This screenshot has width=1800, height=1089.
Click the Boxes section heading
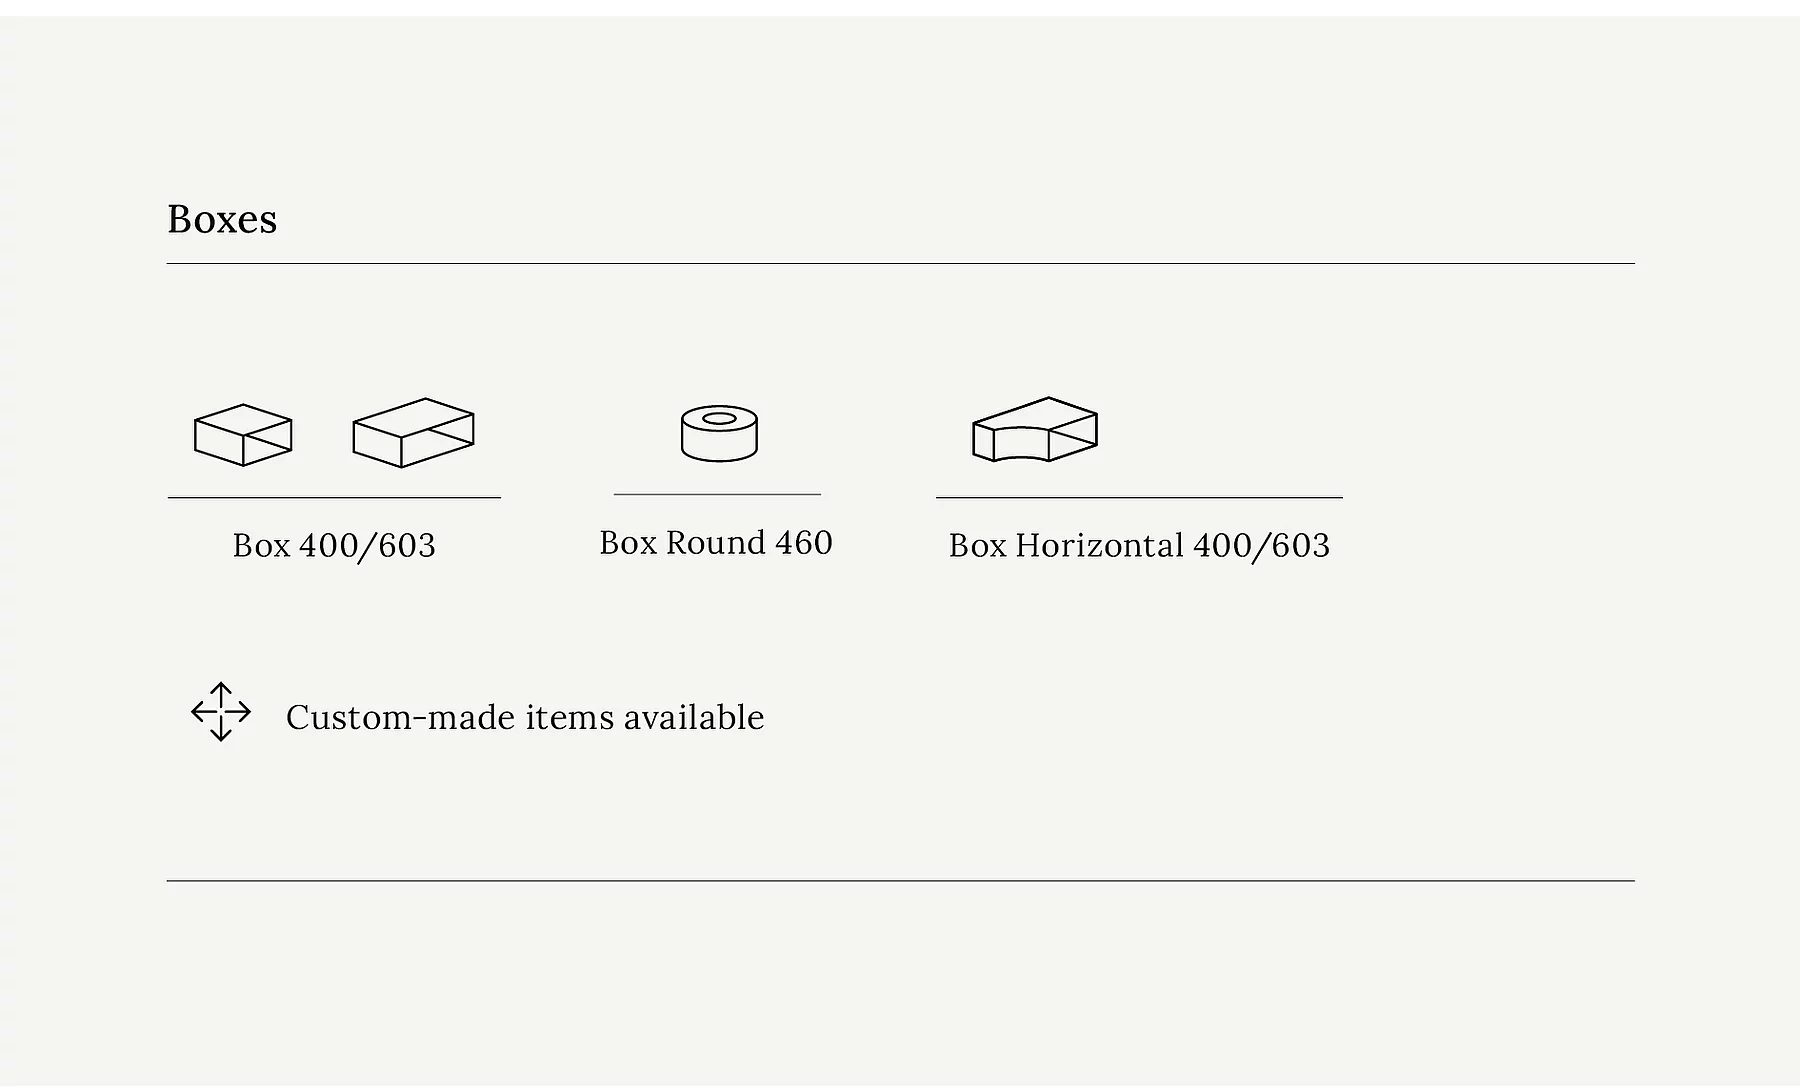point(222,219)
